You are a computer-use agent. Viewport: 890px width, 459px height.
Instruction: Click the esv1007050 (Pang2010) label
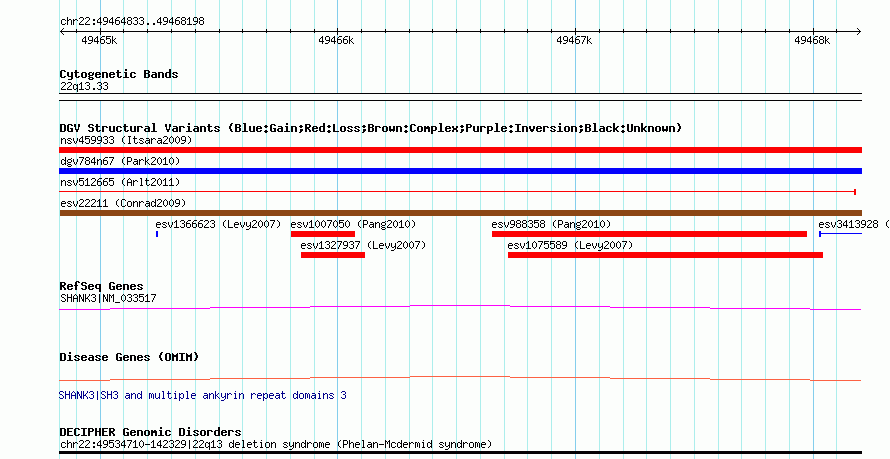[x=353, y=224]
